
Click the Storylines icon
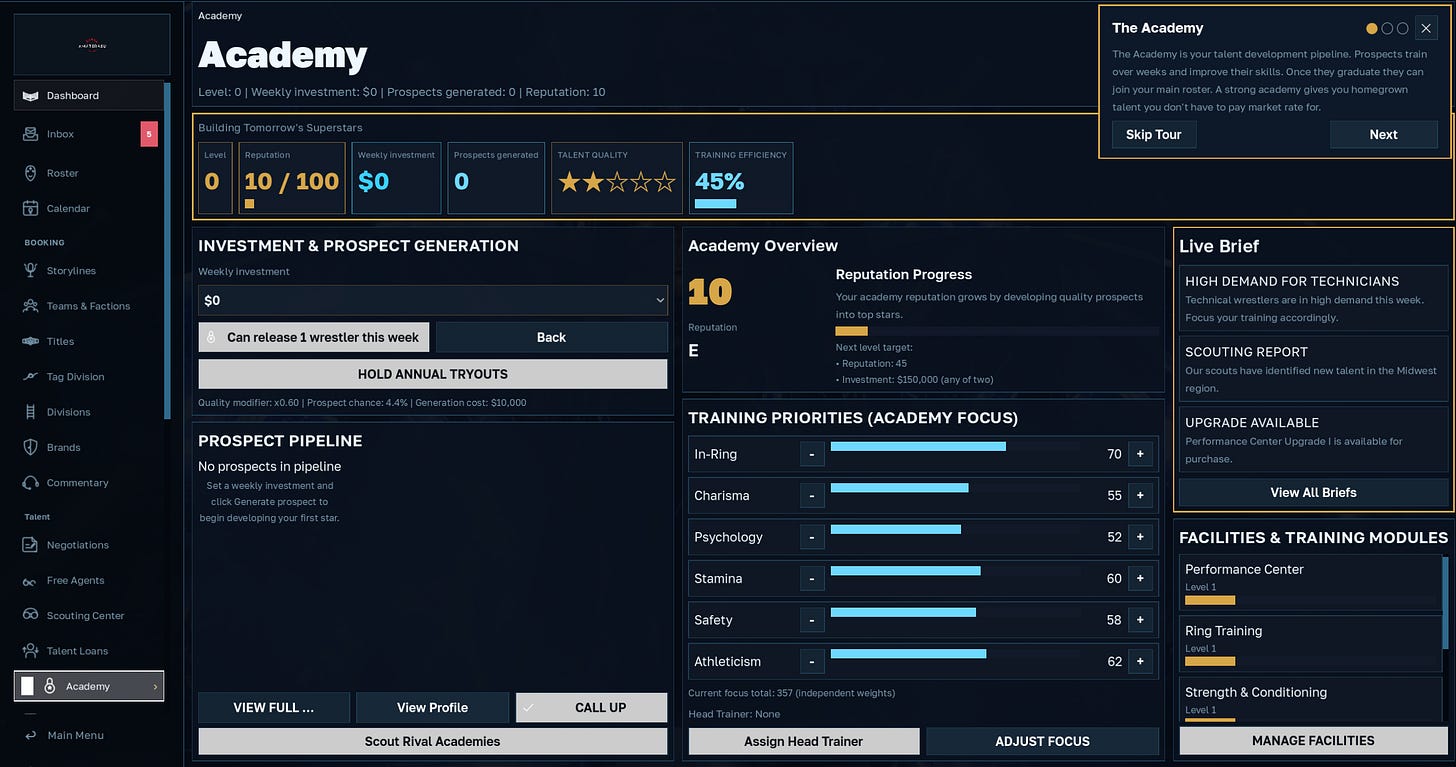(30, 271)
